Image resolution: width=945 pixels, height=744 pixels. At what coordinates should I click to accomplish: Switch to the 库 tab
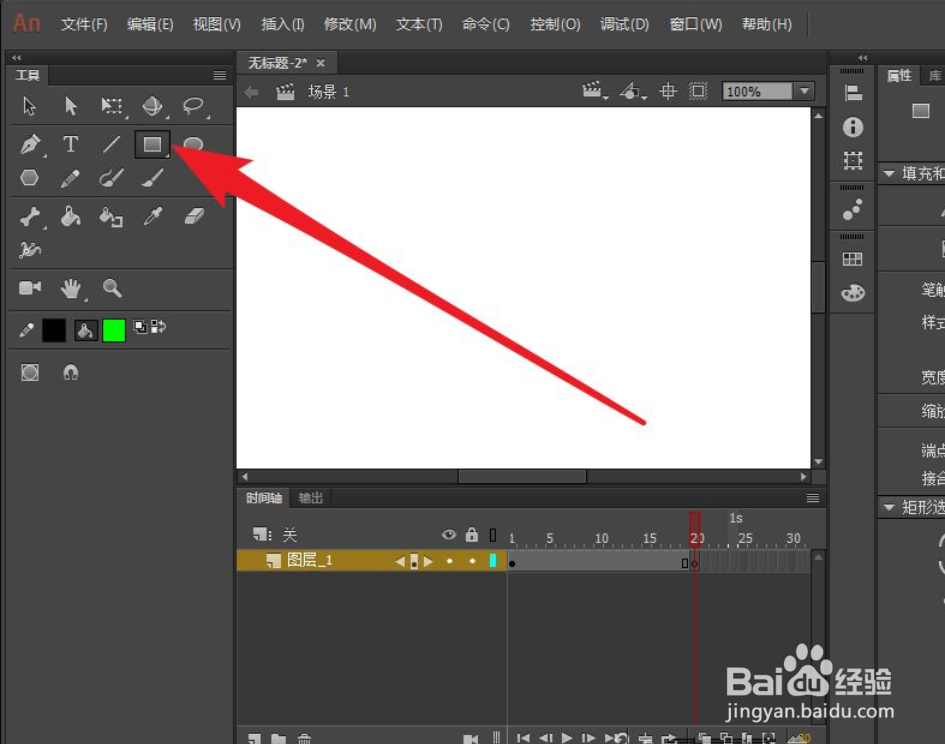point(934,76)
